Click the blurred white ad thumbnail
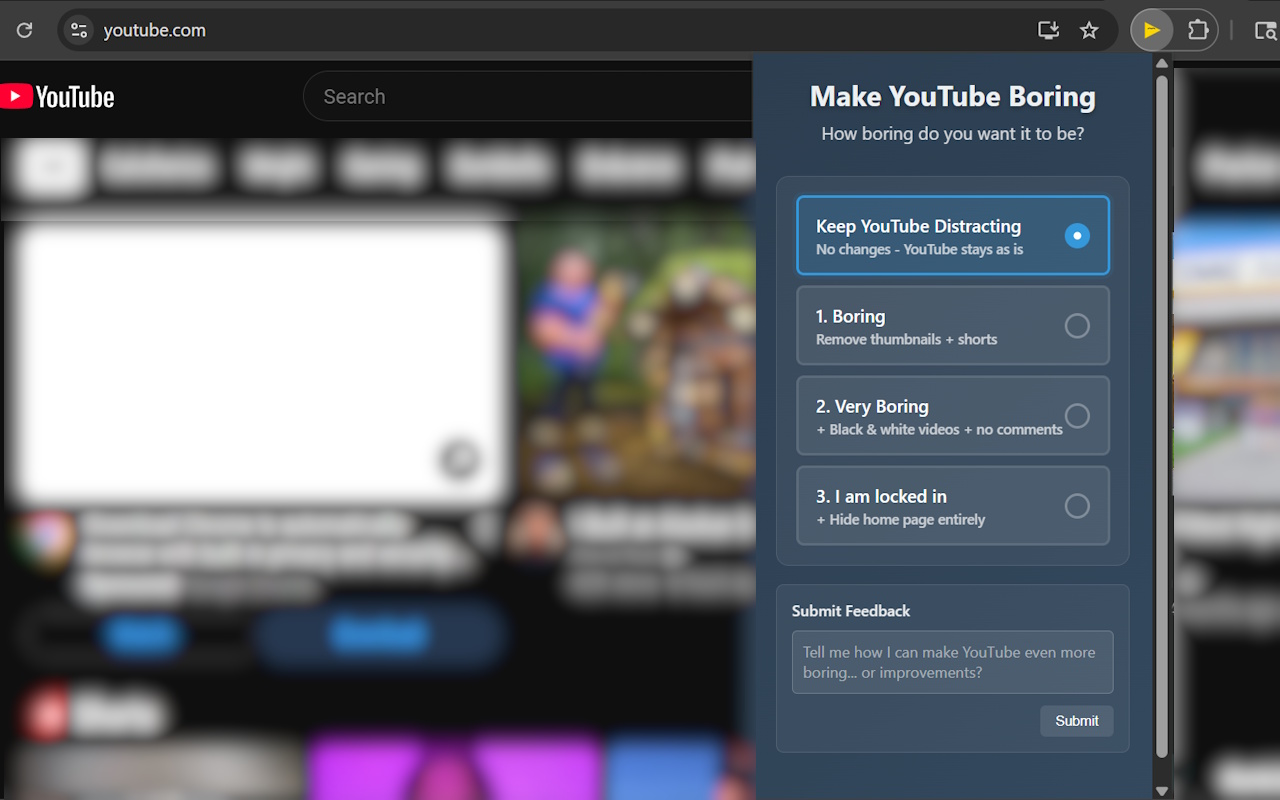This screenshot has width=1280, height=800. [260, 362]
